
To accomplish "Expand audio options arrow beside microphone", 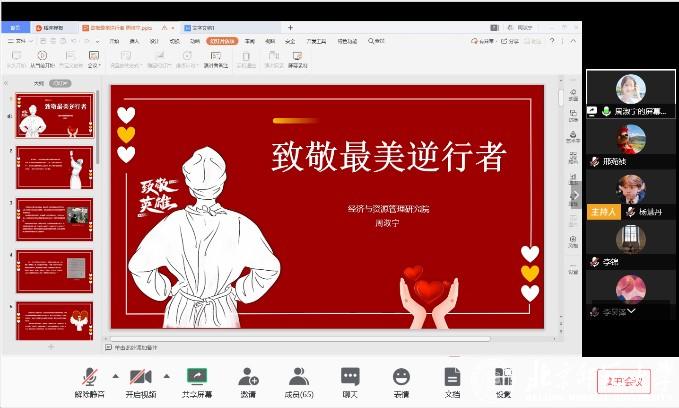I will [x=114, y=376].
